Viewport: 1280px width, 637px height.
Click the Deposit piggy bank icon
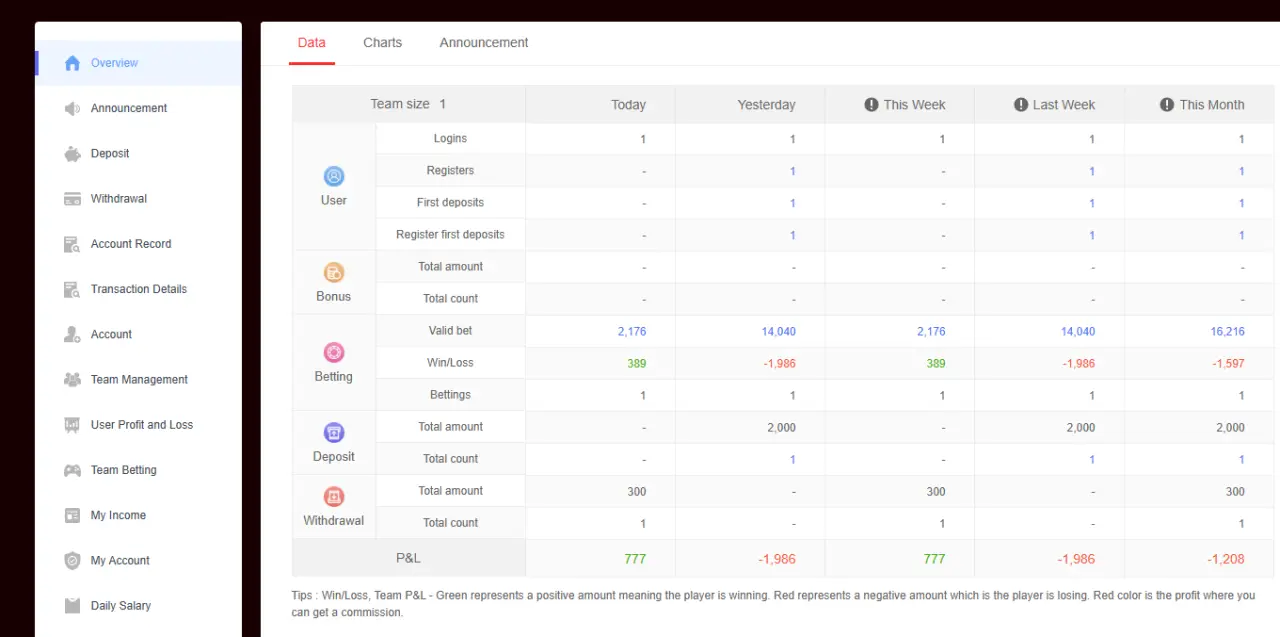tap(72, 153)
